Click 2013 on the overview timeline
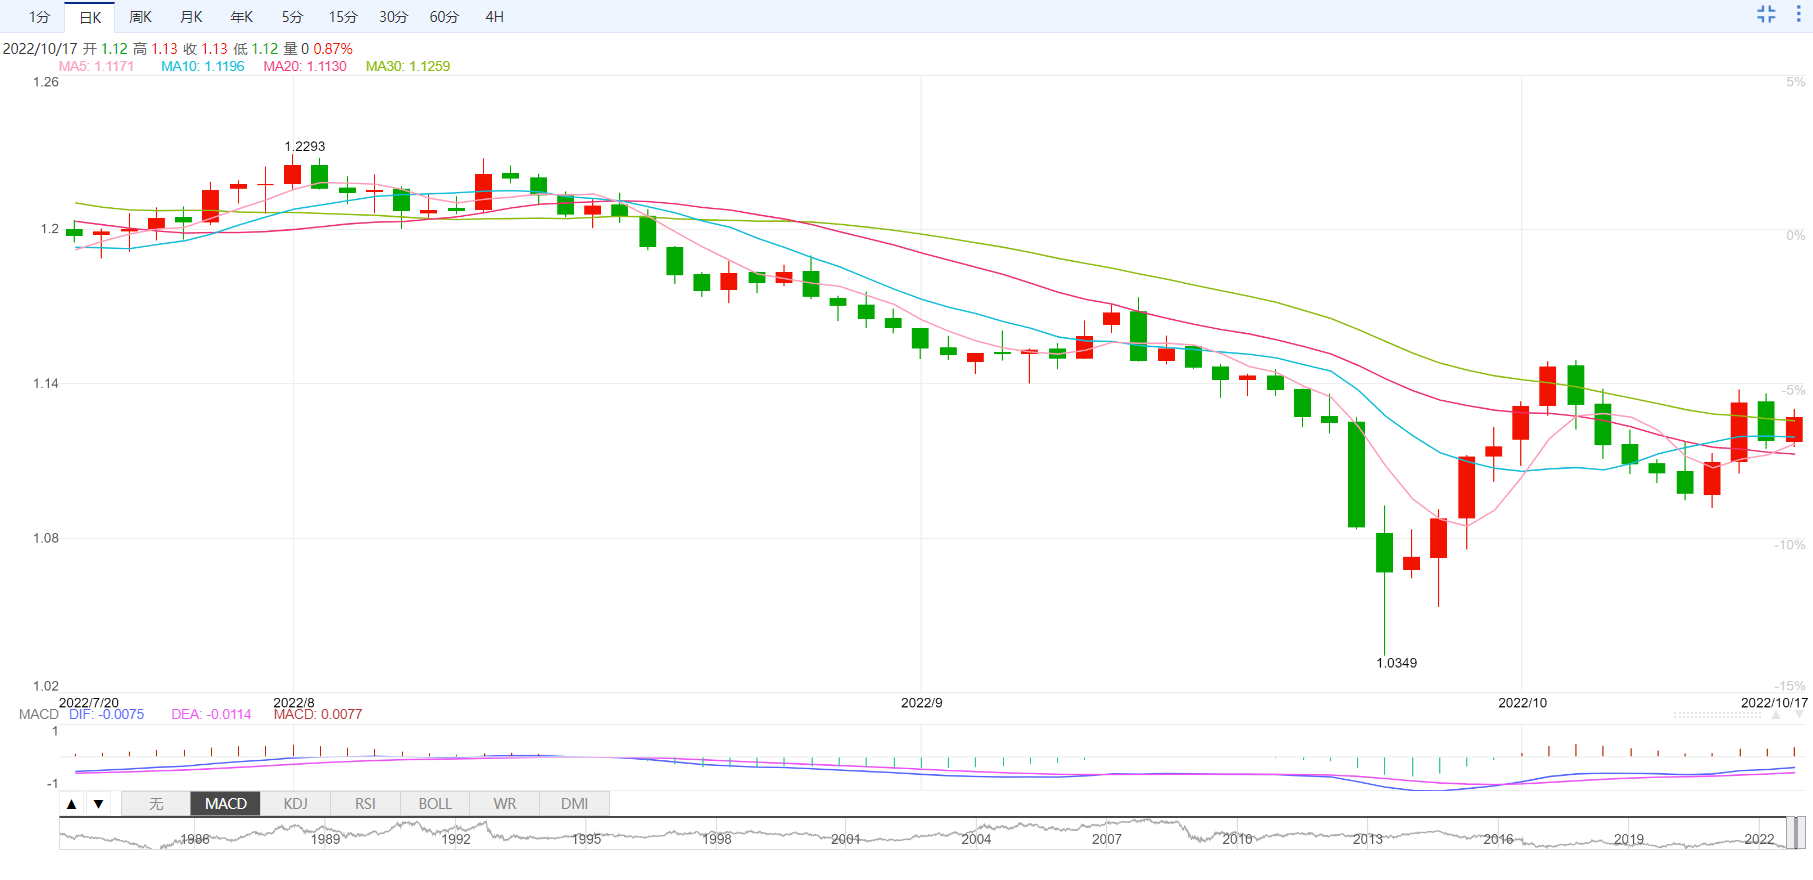1813x880 pixels. (x=1367, y=839)
